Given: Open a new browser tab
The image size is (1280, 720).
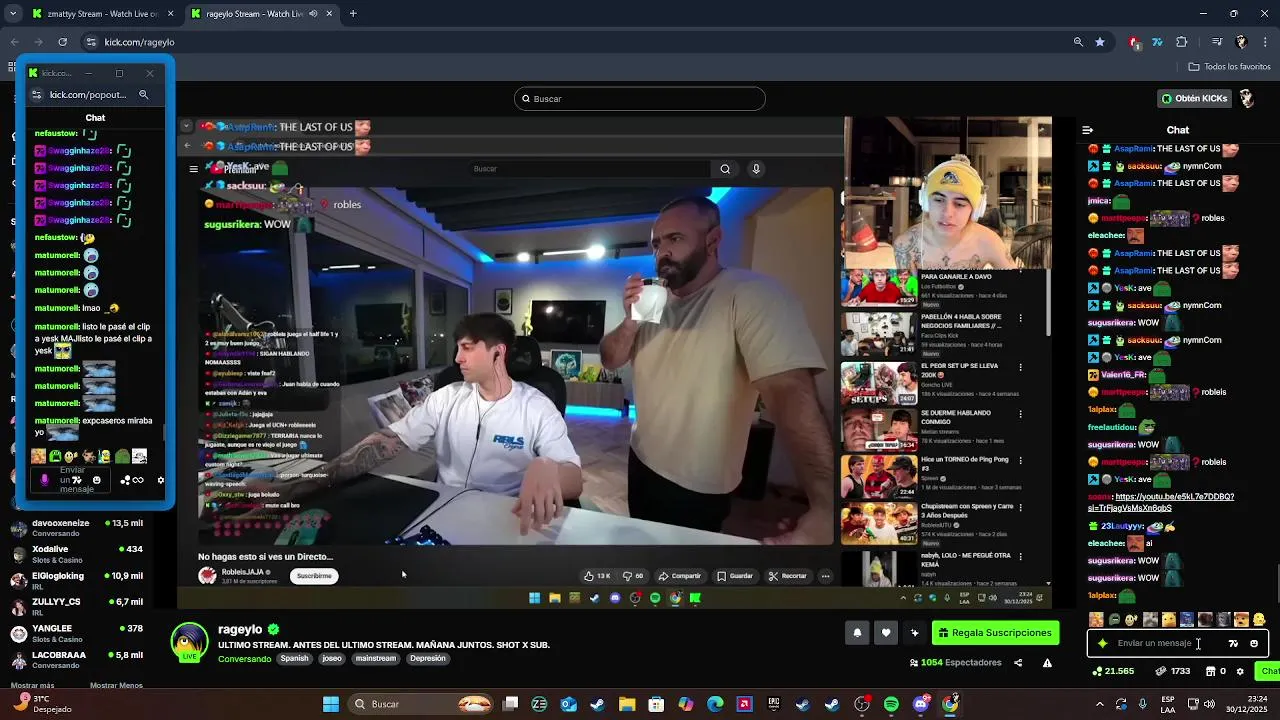Looking at the screenshot, I should pyautogui.click(x=353, y=14).
